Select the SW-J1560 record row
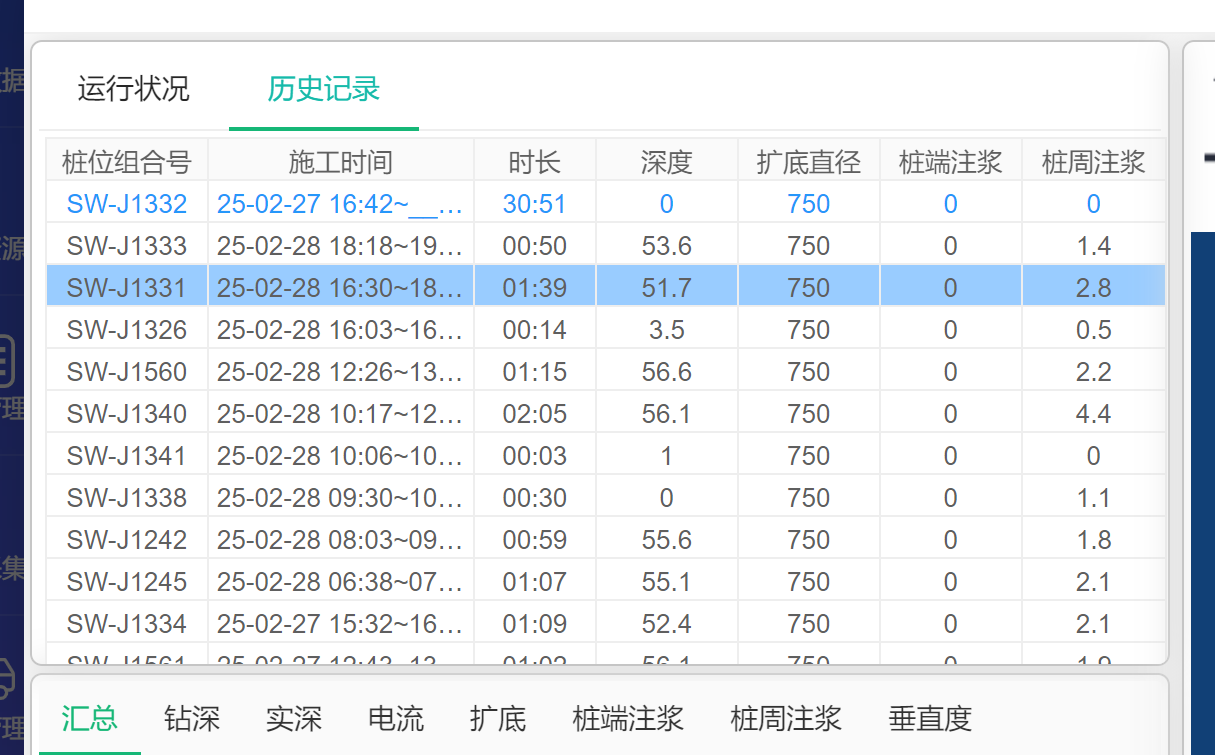 pos(126,372)
